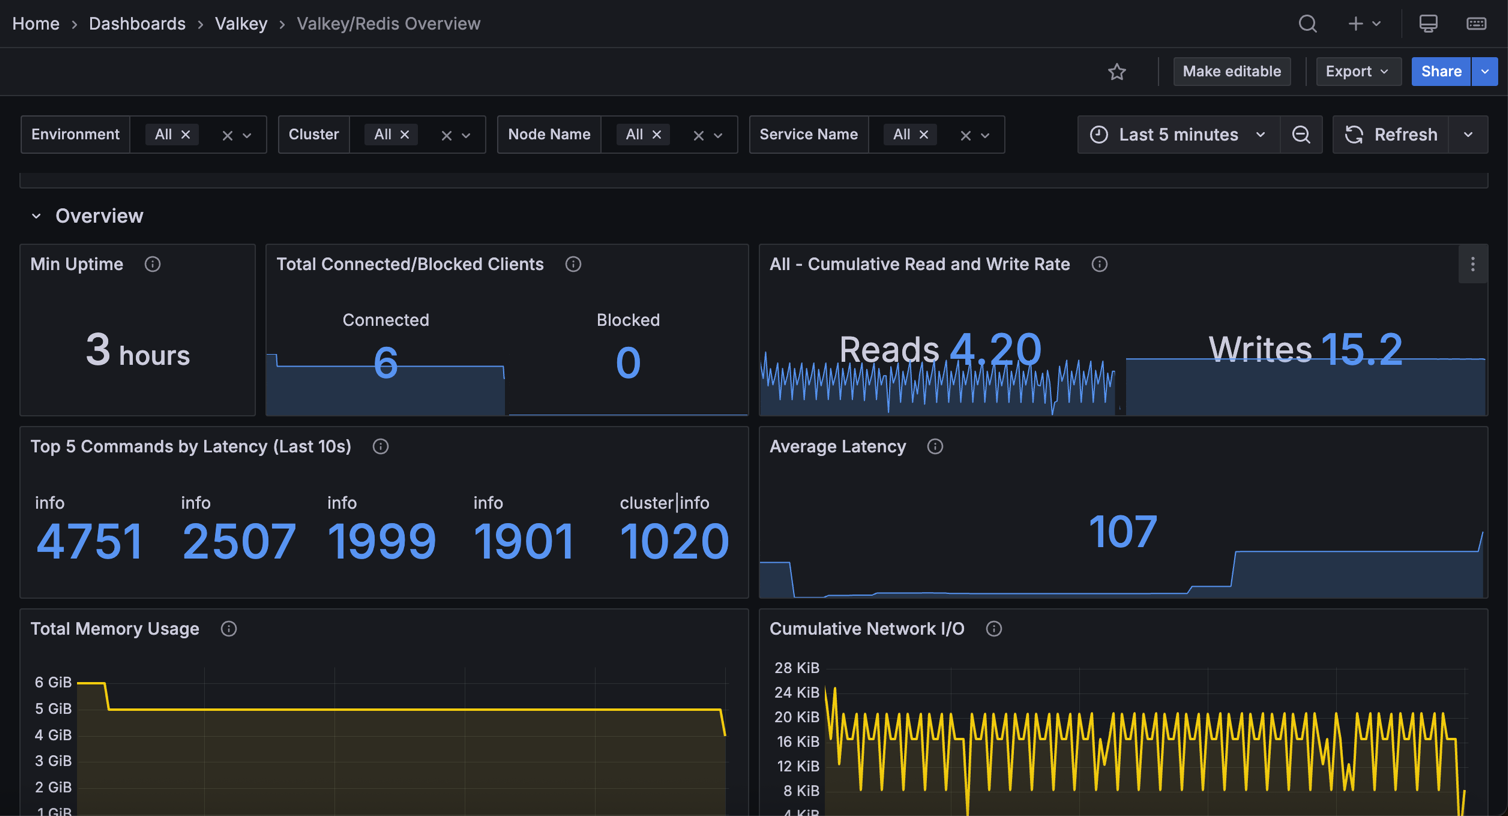The image size is (1508, 816).
Task: Open the Share split-button dropdown
Action: [x=1484, y=71]
